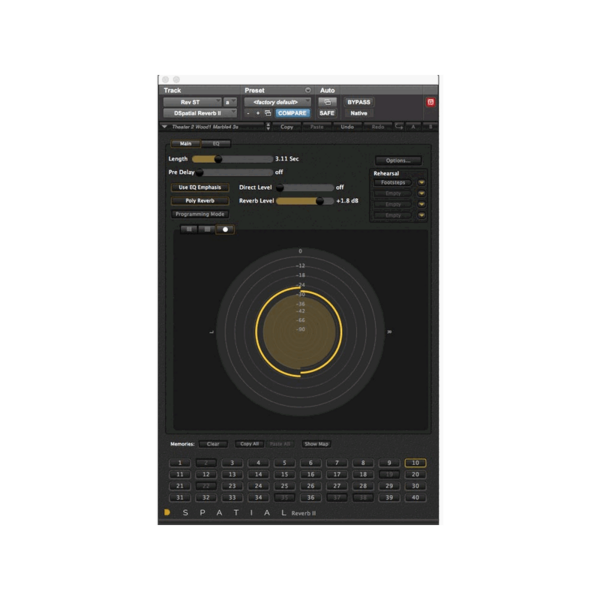This screenshot has height=600, width=600.
Task: Select highlighted memory slot 10
Action: (x=415, y=463)
